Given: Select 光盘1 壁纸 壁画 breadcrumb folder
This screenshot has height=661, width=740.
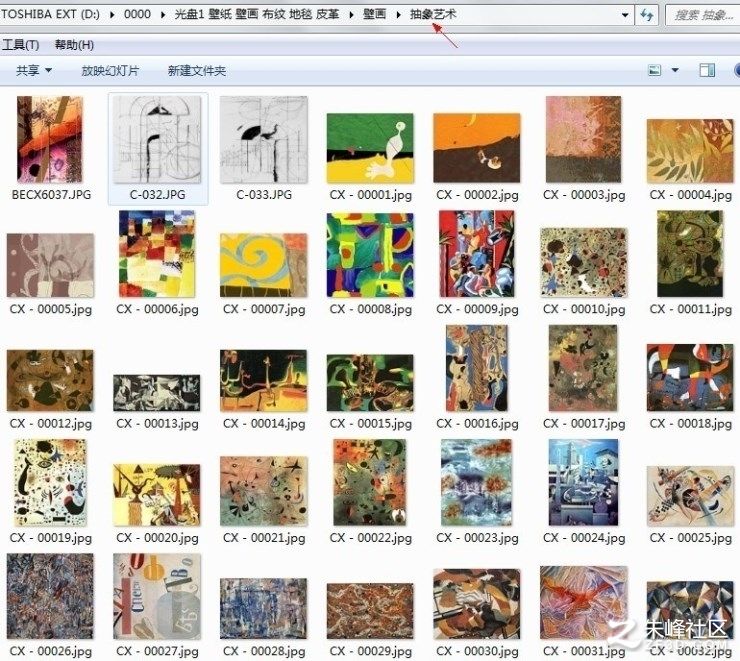Looking at the screenshot, I should [x=257, y=14].
